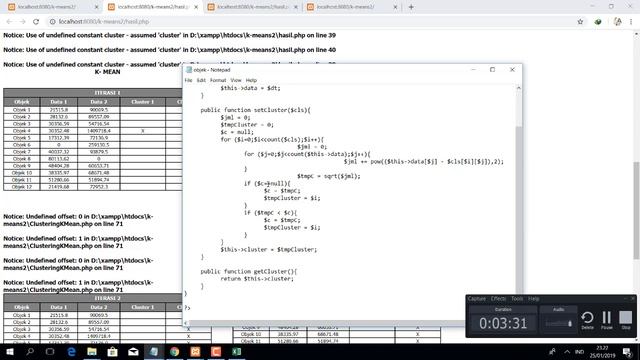Screen dimensions: 640x360
Task: Close the fourth localhost browser tab
Action: tap(395, 7)
